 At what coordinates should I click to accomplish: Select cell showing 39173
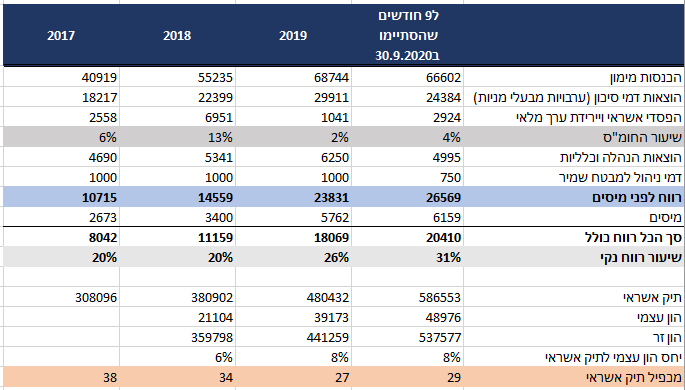pyautogui.click(x=332, y=318)
